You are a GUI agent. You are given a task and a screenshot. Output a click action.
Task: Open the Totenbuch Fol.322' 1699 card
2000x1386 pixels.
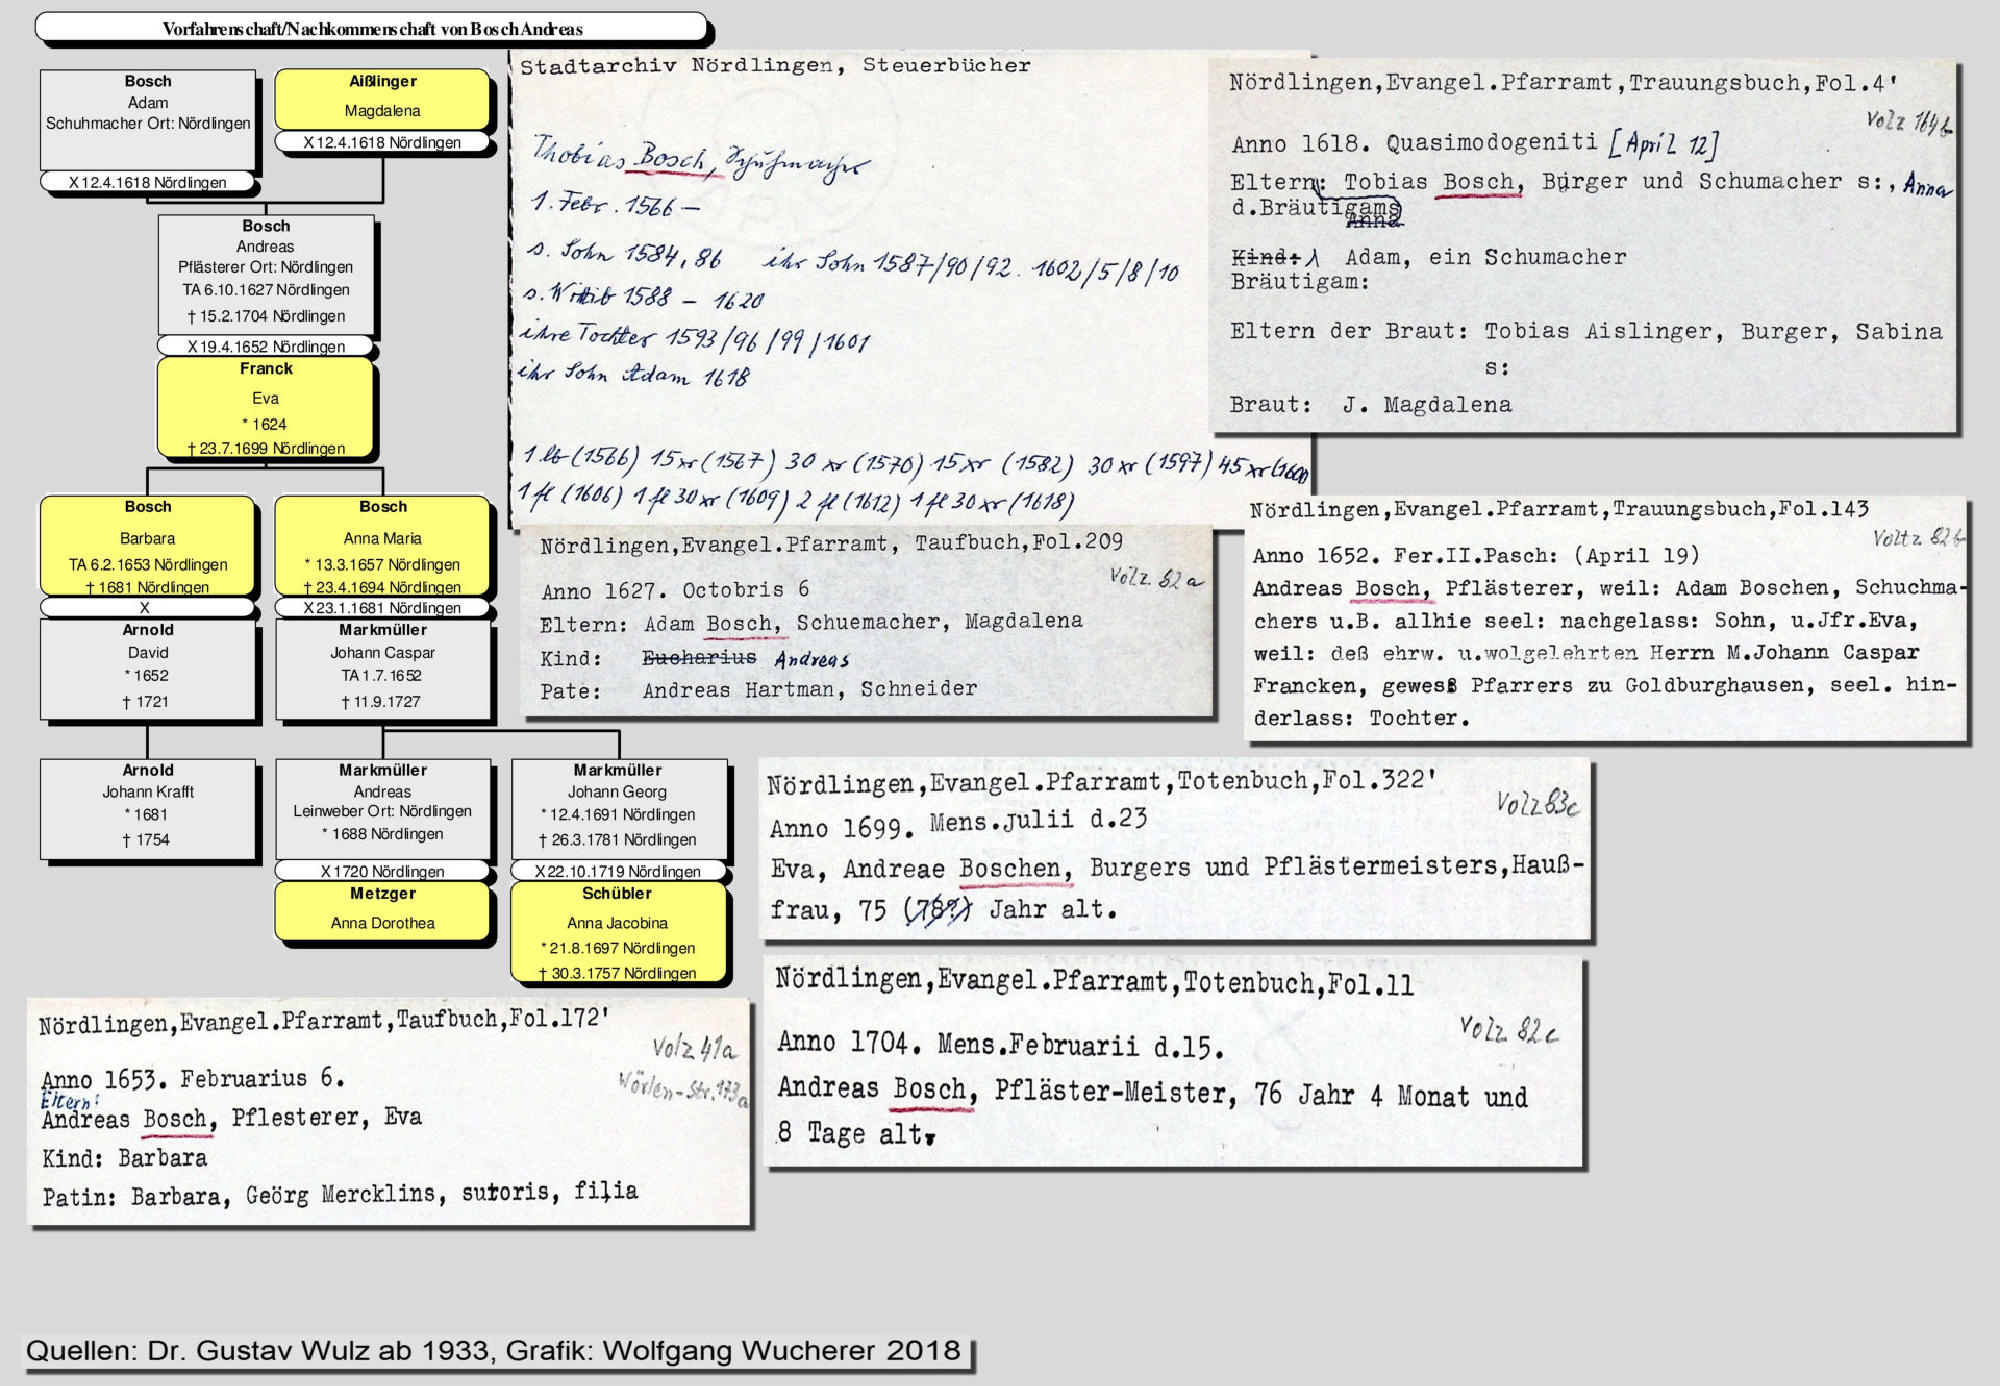[x=1175, y=850]
